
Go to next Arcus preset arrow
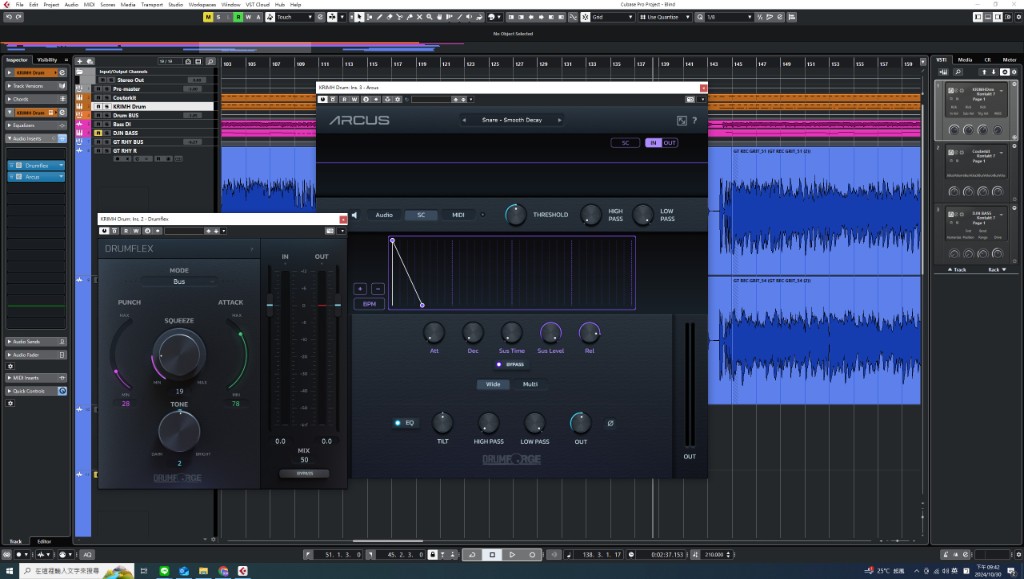click(x=559, y=120)
